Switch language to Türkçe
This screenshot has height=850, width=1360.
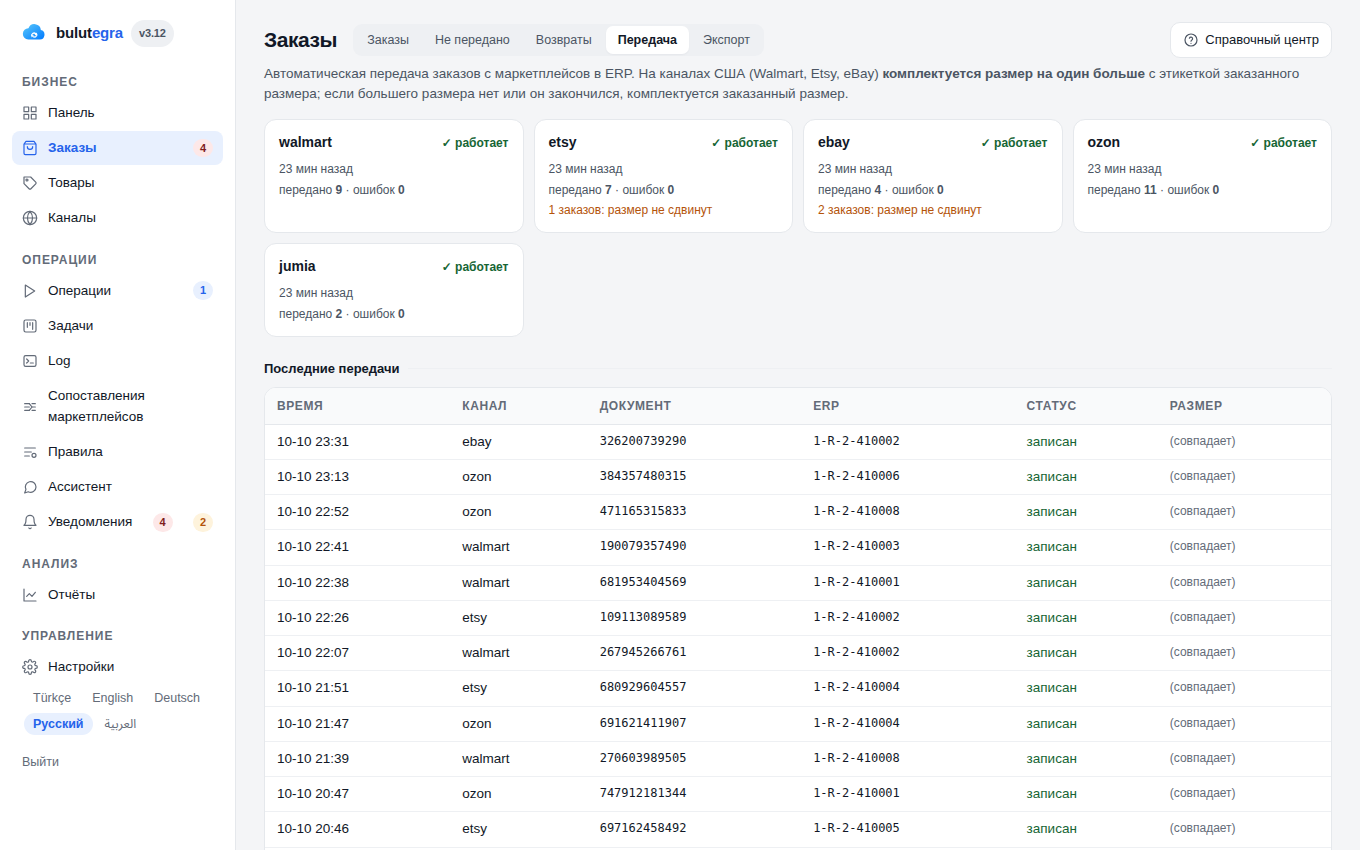(x=52, y=698)
